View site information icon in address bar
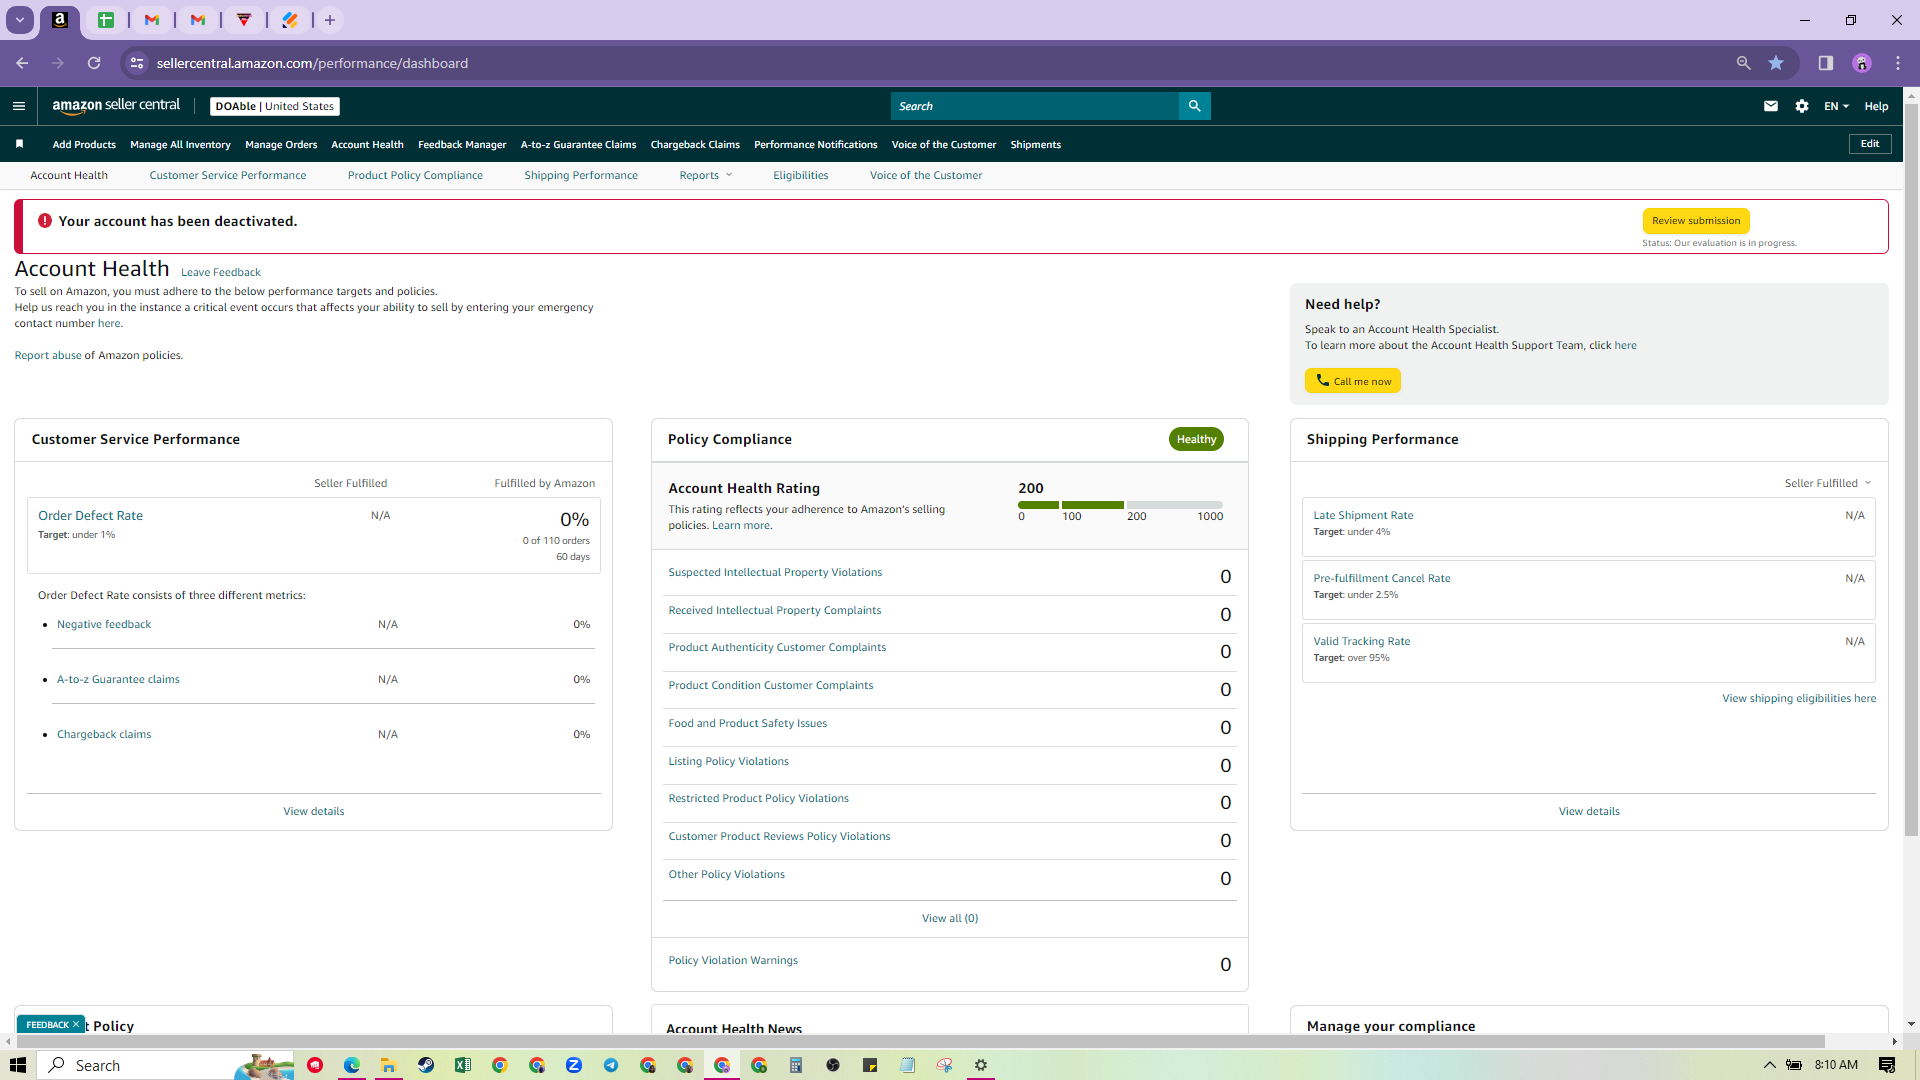 tap(137, 63)
